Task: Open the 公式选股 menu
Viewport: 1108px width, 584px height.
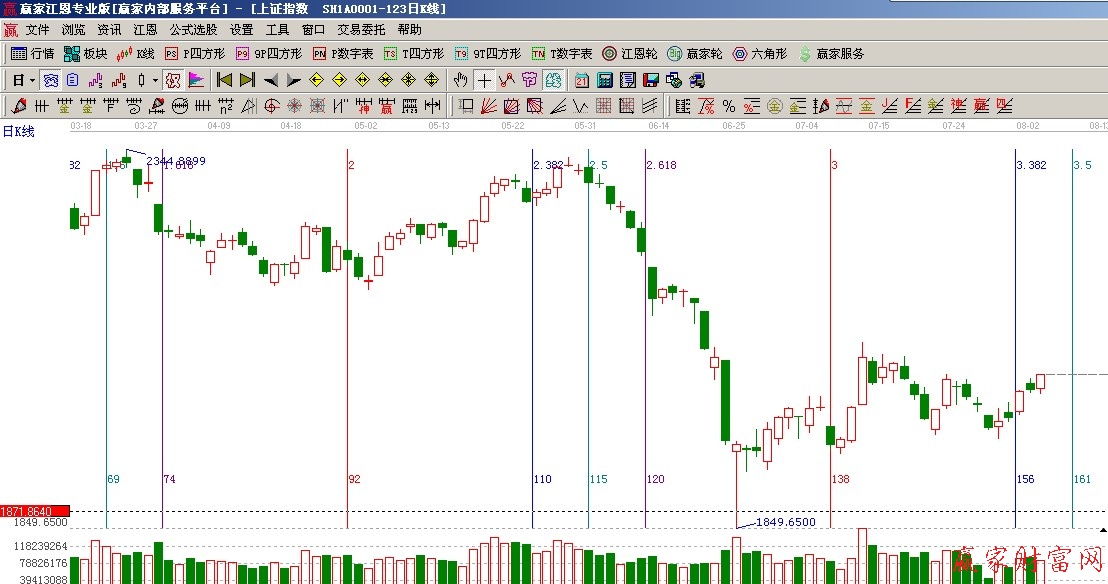Action: [x=193, y=30]
